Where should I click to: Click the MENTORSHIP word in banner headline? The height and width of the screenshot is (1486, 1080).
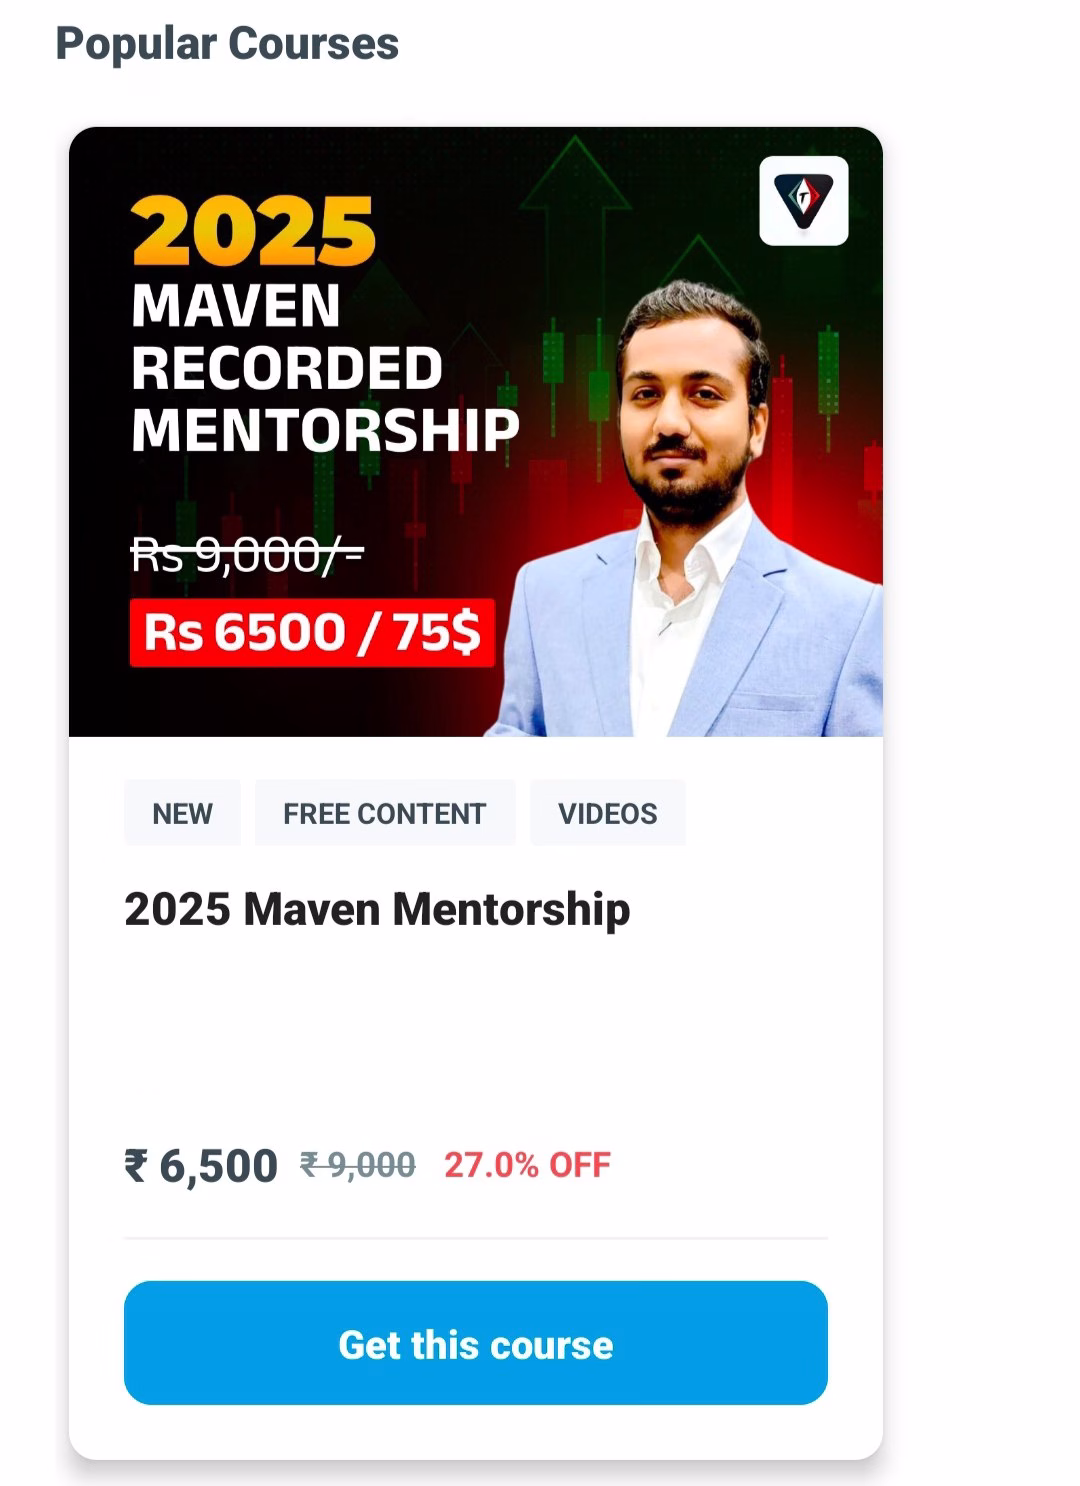click(325, 430)
